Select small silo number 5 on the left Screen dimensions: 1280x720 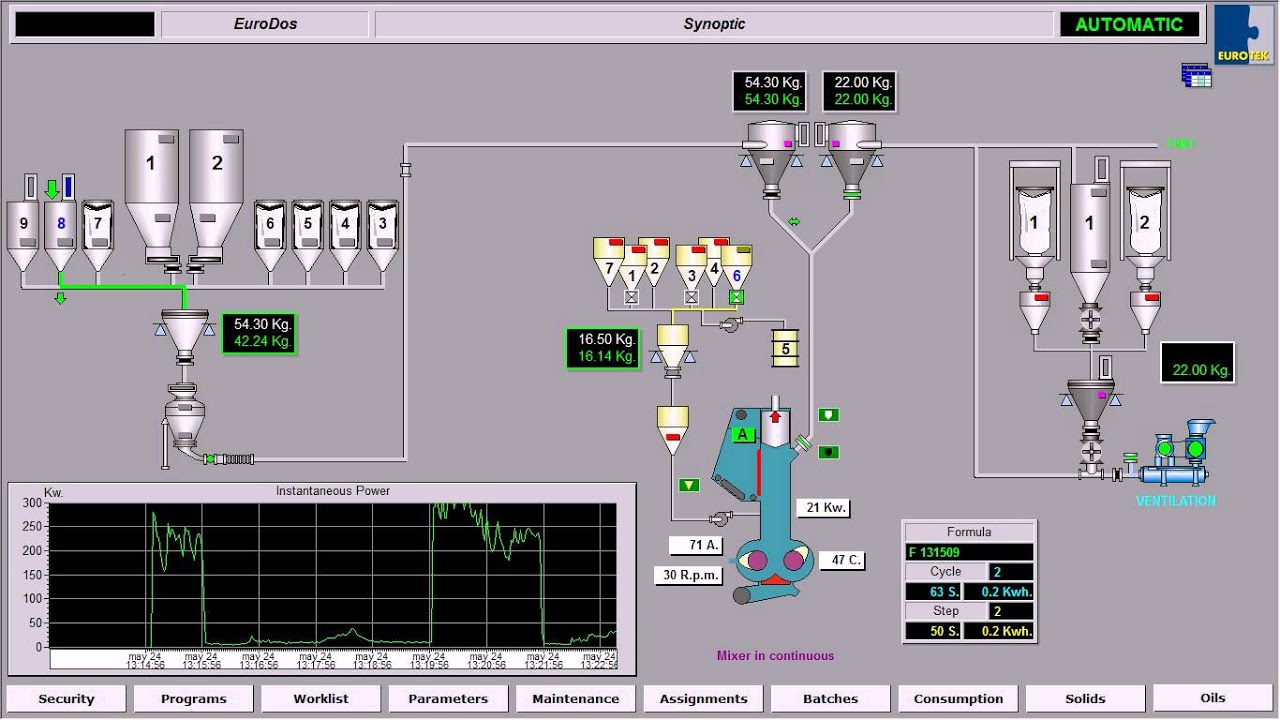[308, 236]
